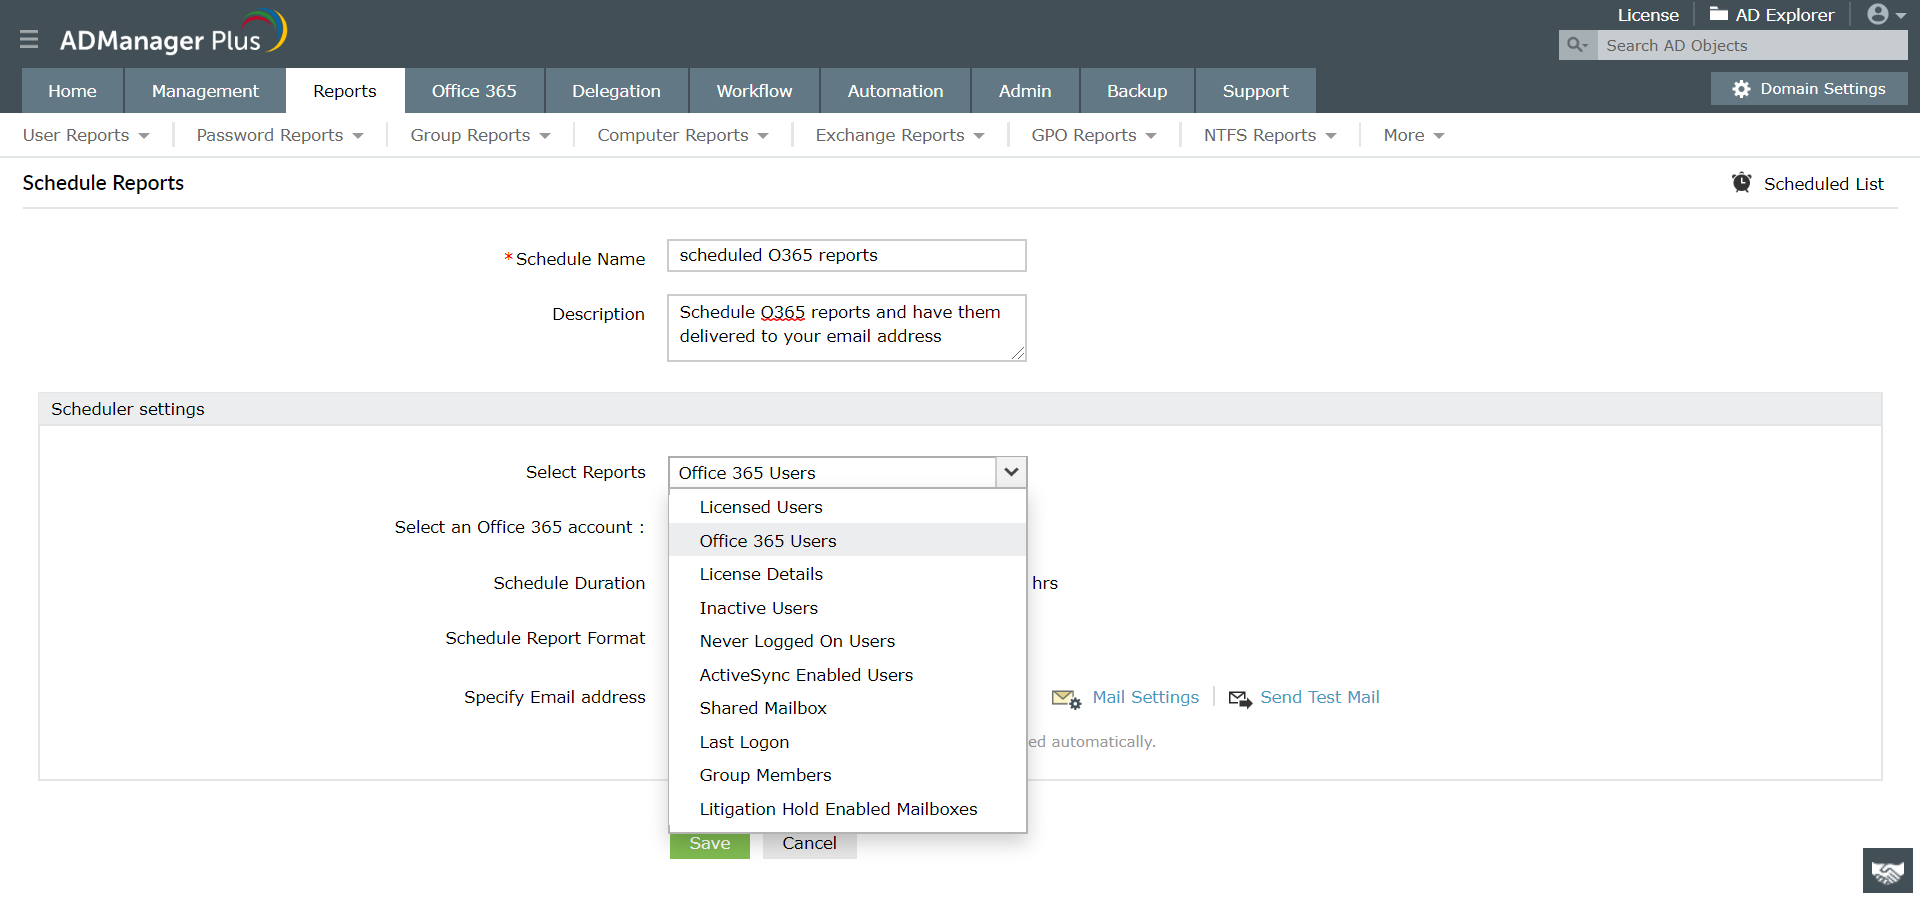The image size is (1920, 915).
Task: Select the Reports tab
Action: [x=345, y=91]
